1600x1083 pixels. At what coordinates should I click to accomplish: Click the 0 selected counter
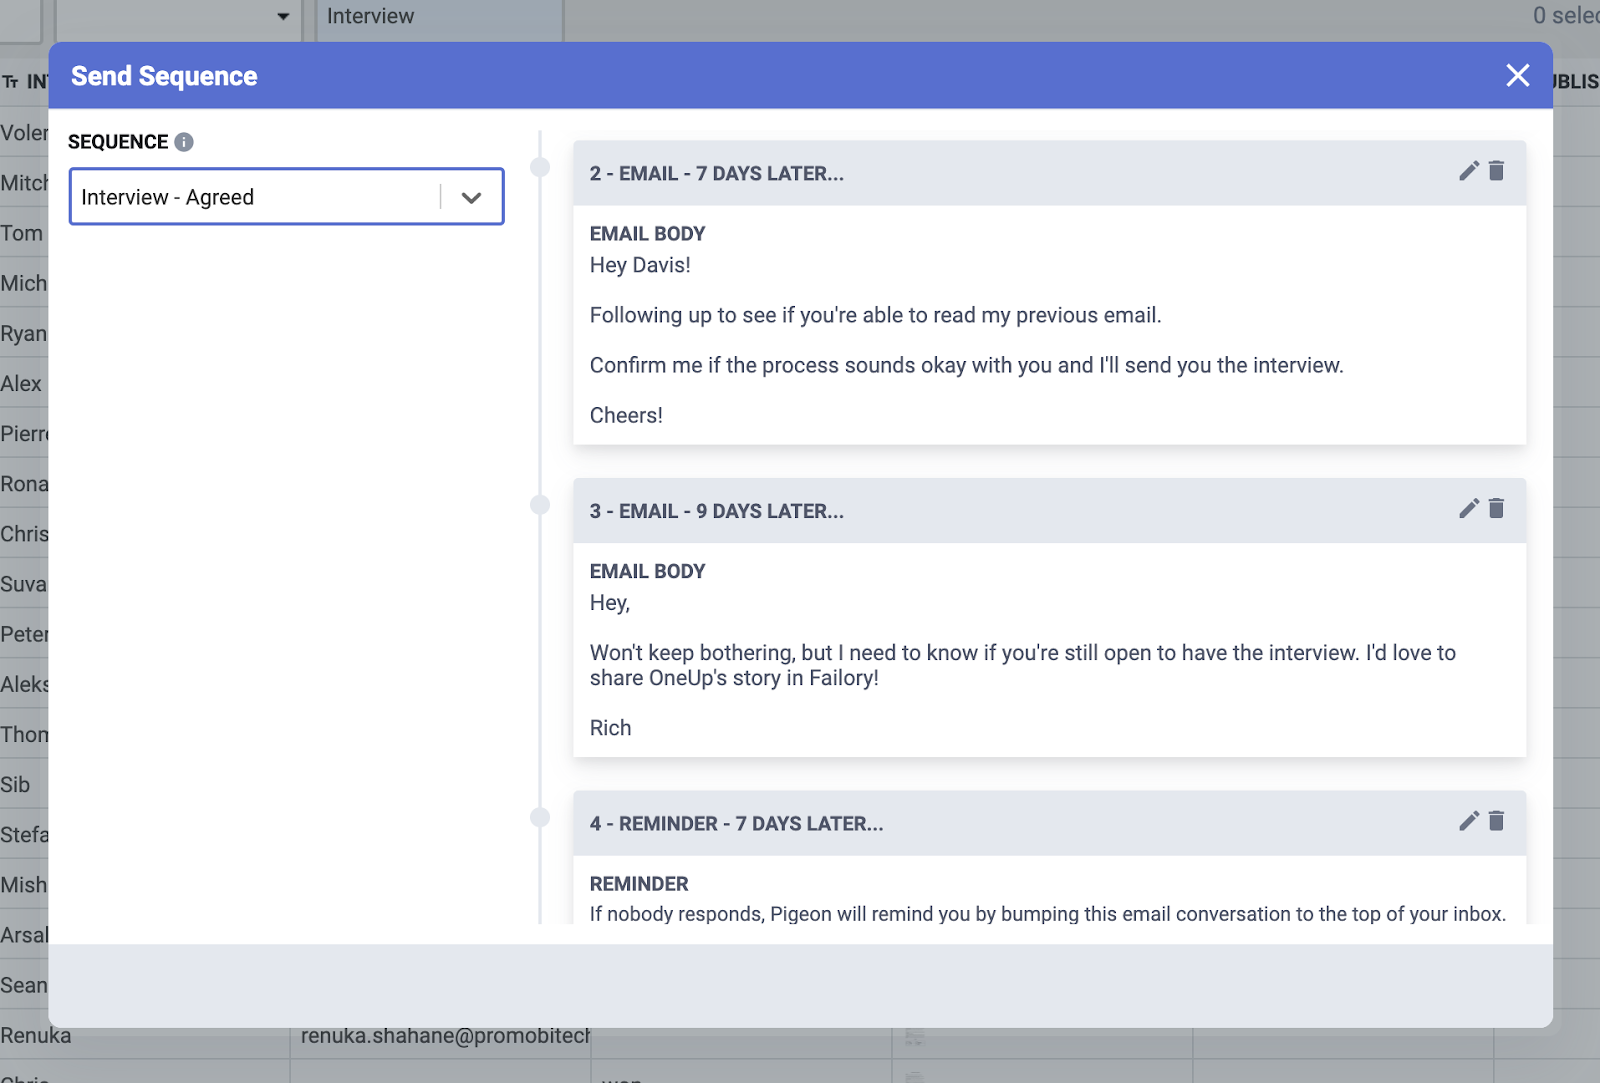click(x=1565, y=15)
